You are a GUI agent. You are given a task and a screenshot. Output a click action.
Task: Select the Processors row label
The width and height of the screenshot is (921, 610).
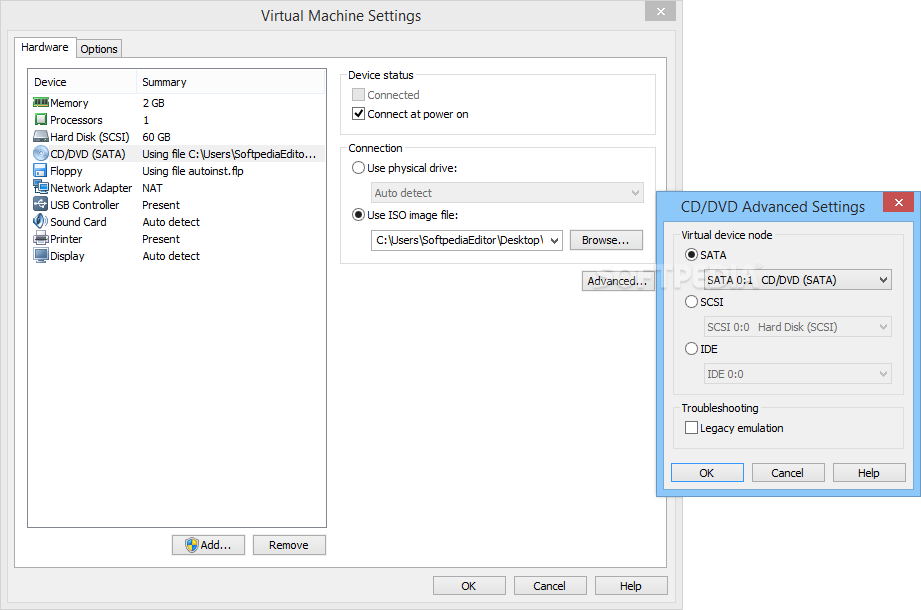click(x=76, y=120)
